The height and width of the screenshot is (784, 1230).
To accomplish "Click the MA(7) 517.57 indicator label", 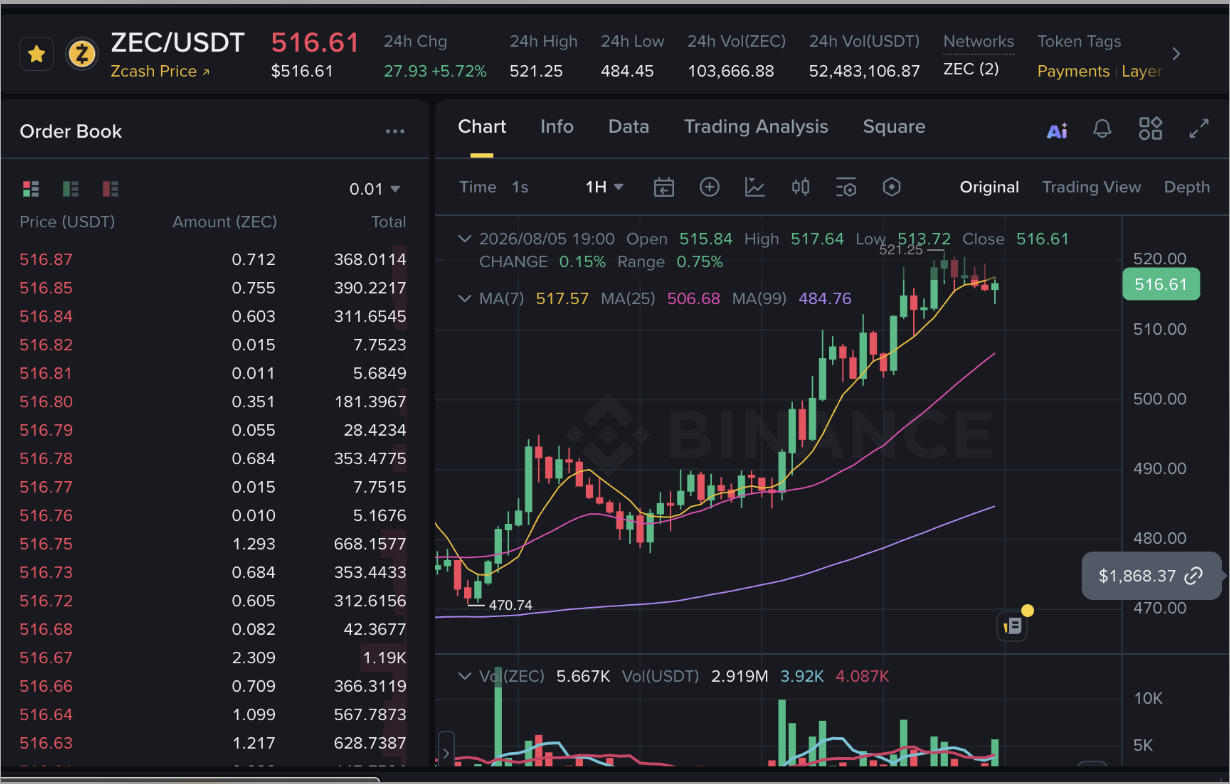I will tap(535, 298).
